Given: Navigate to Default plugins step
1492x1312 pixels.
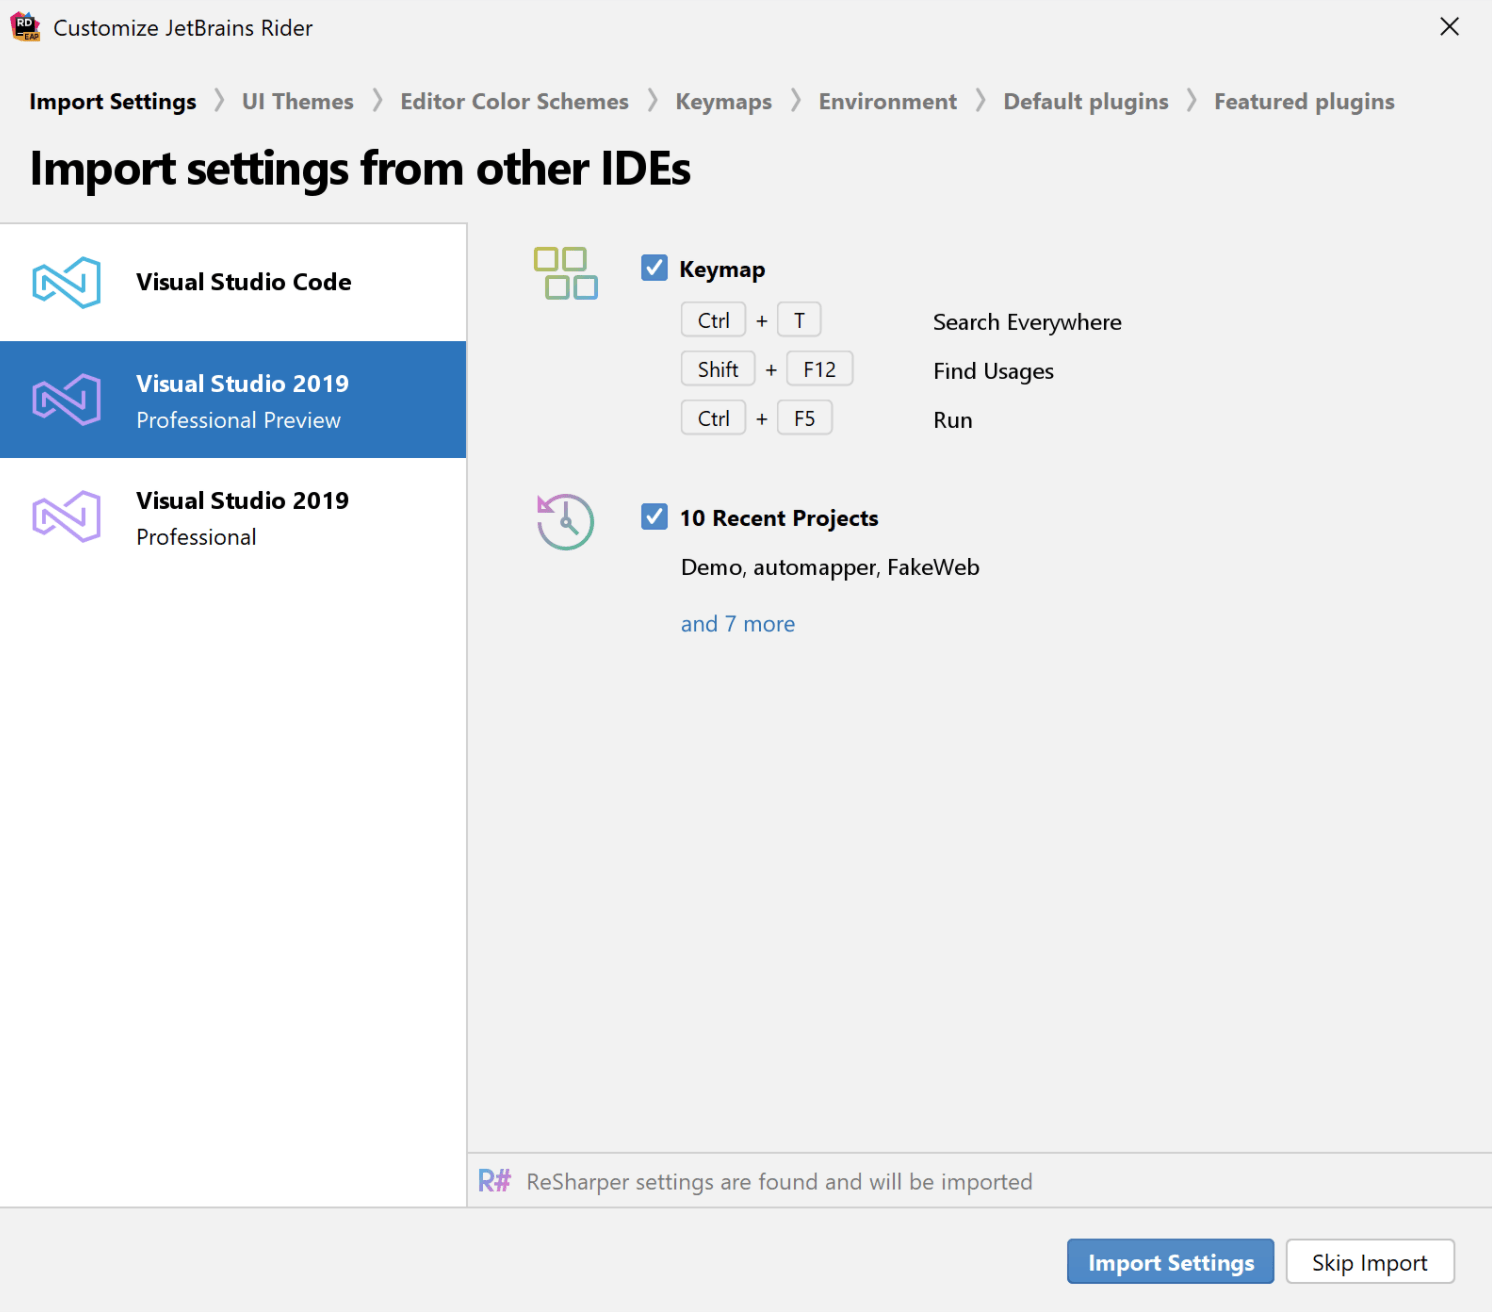Looking at the screenshot, I should (1085, 101).
